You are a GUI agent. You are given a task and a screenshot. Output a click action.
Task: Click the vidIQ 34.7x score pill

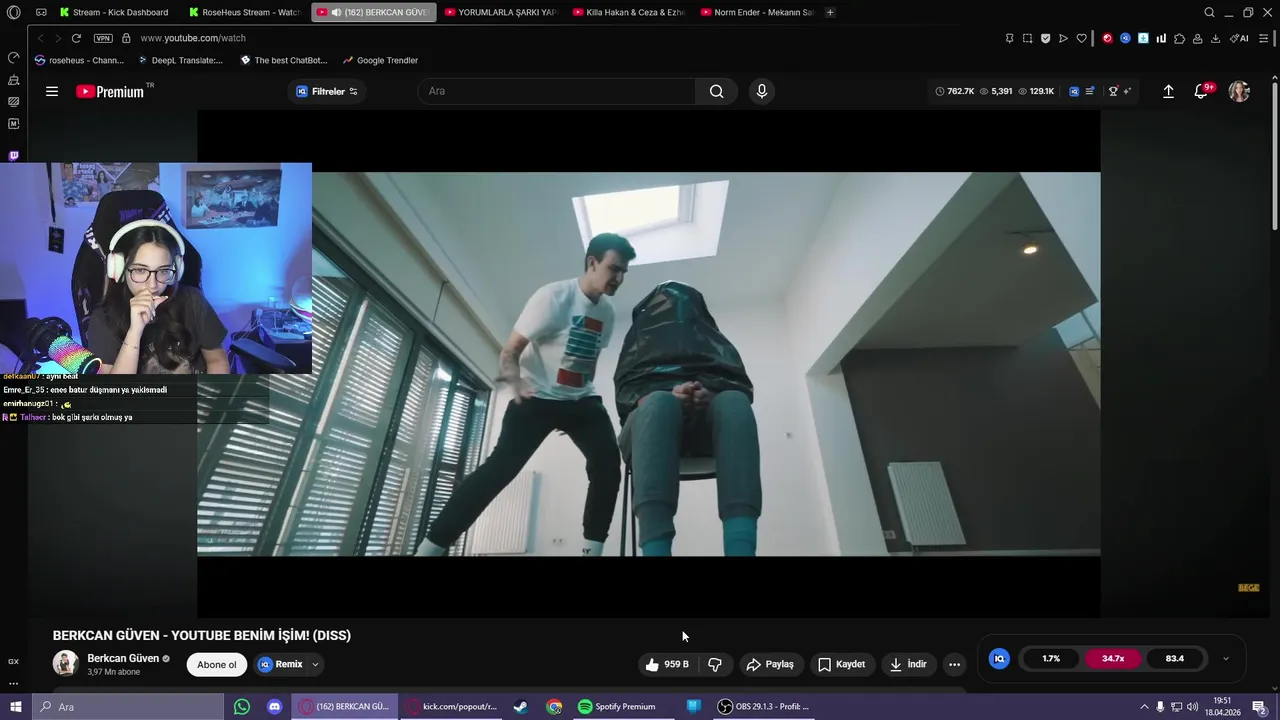1113,658
